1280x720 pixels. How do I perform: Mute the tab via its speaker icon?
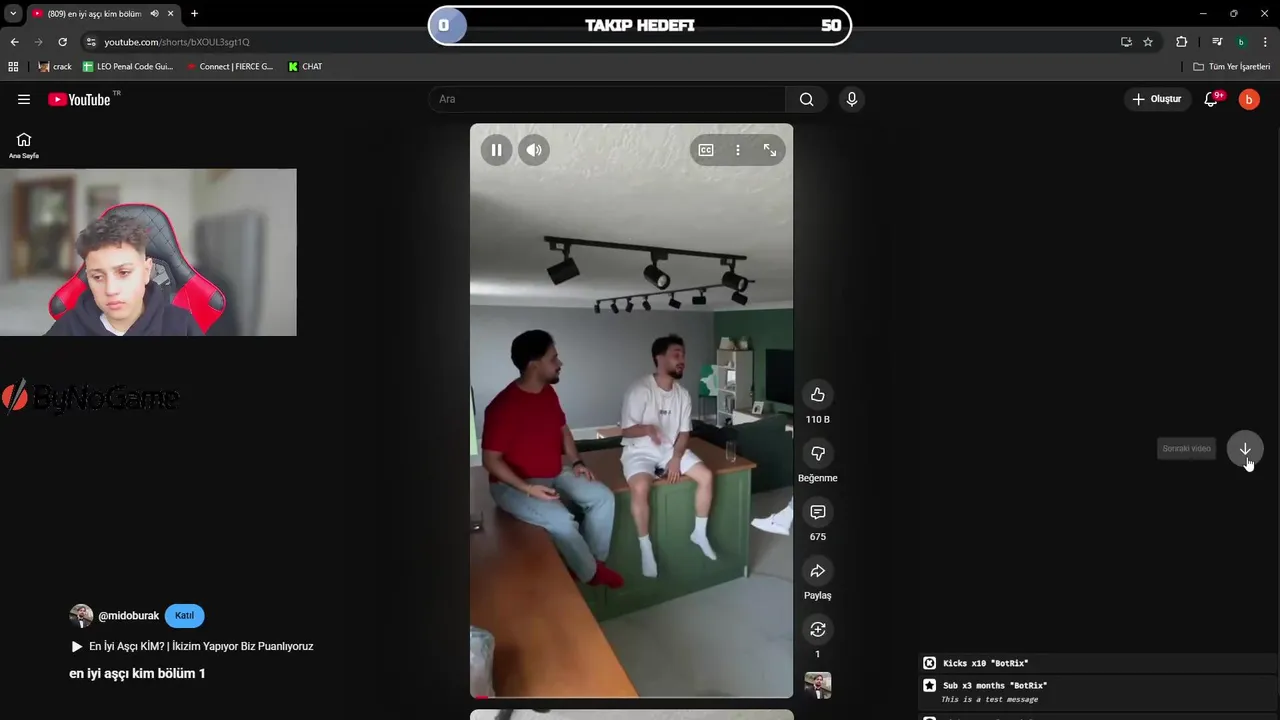[154, 13]
